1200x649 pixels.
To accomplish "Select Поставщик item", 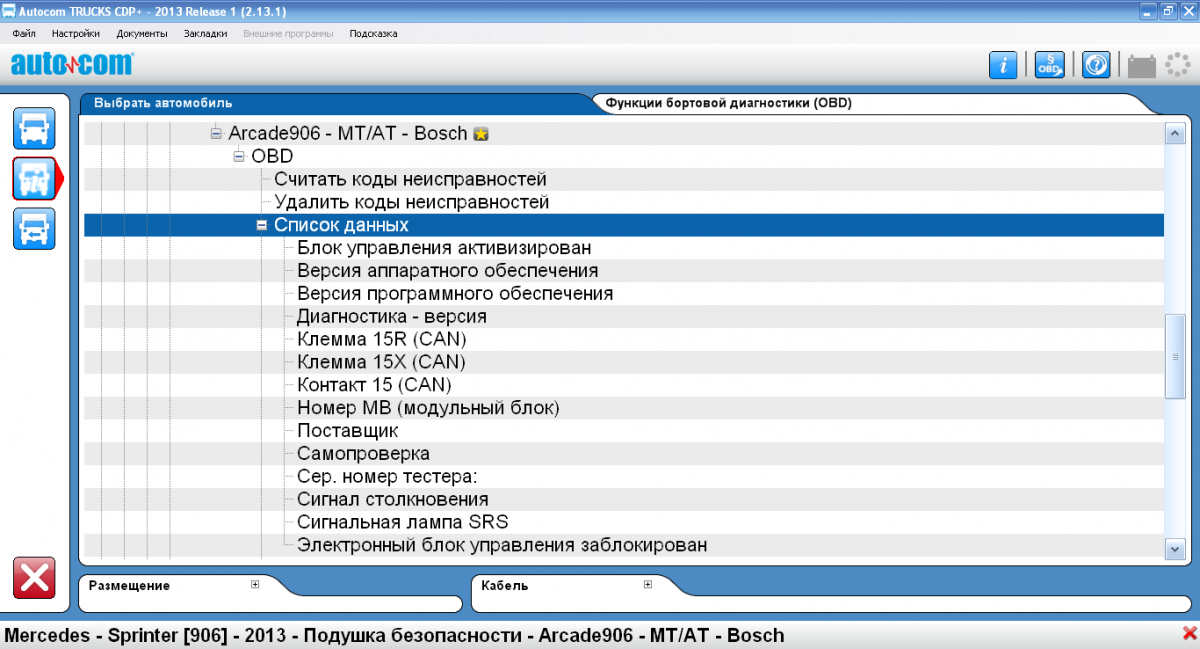I will point(347,431).
